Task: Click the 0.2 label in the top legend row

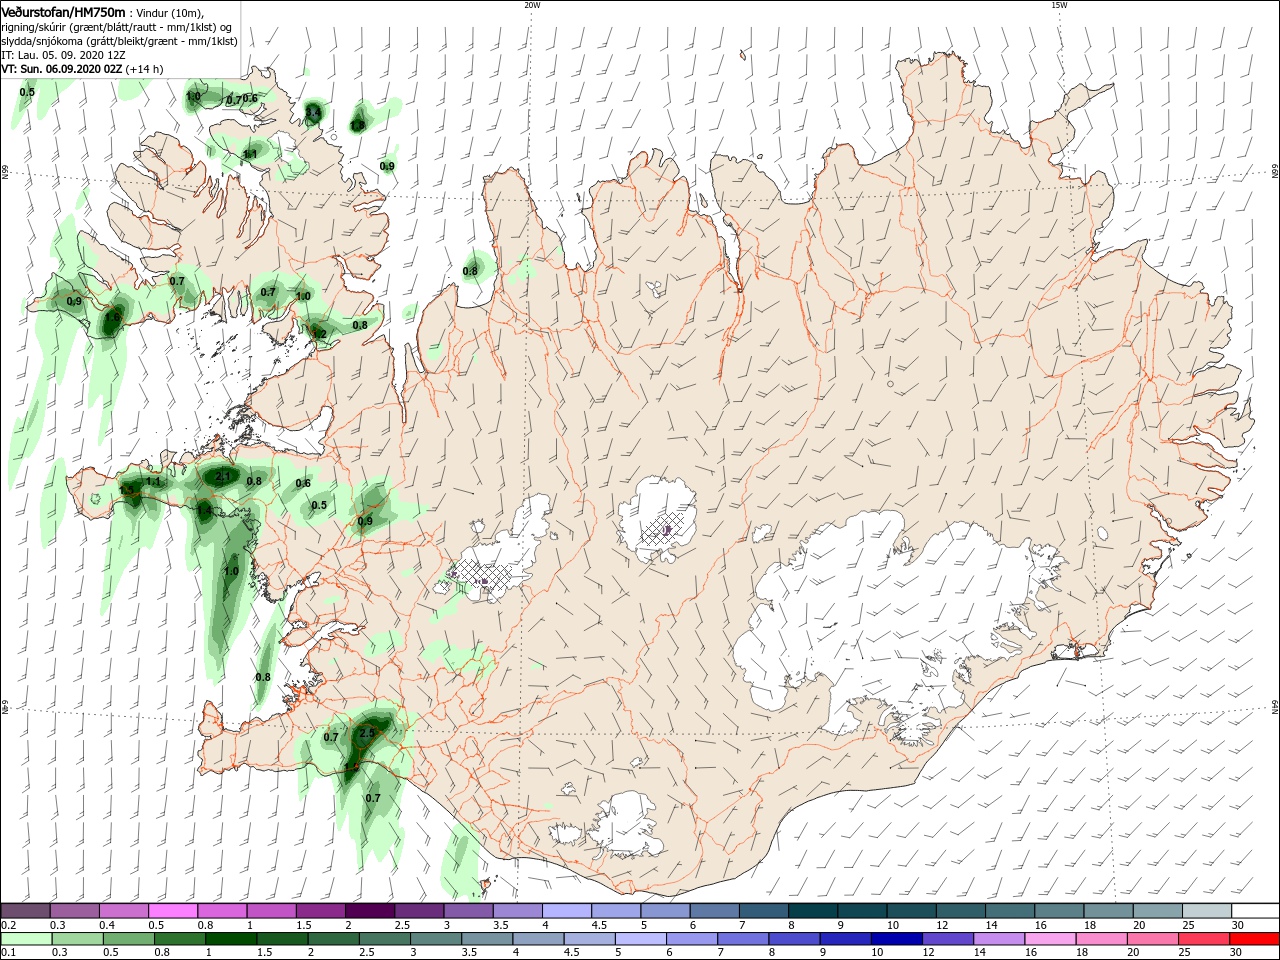Action: (x=9, y=925)
